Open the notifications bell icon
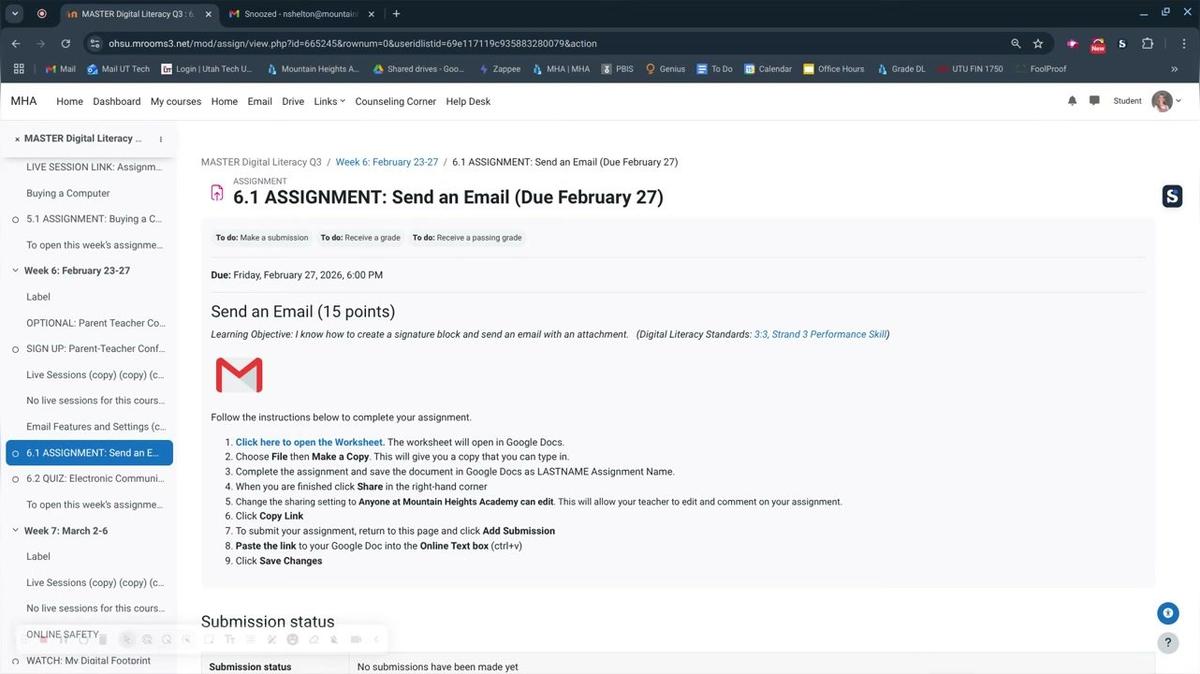1200x674 pixels. [x=1071, y=100]
